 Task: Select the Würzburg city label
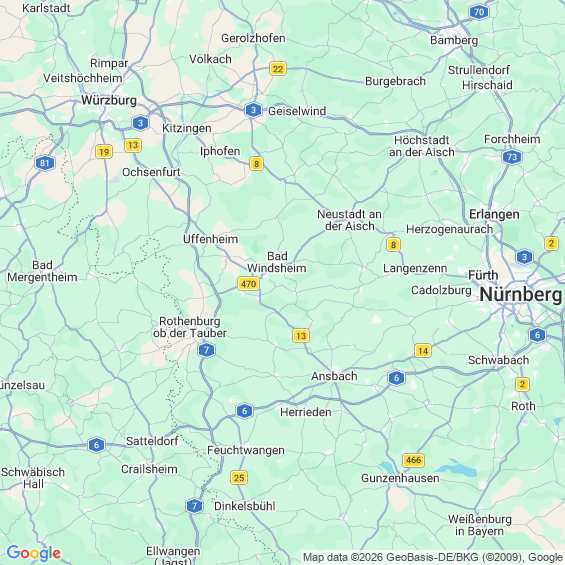pyautogui.click(x=109, y=100)
